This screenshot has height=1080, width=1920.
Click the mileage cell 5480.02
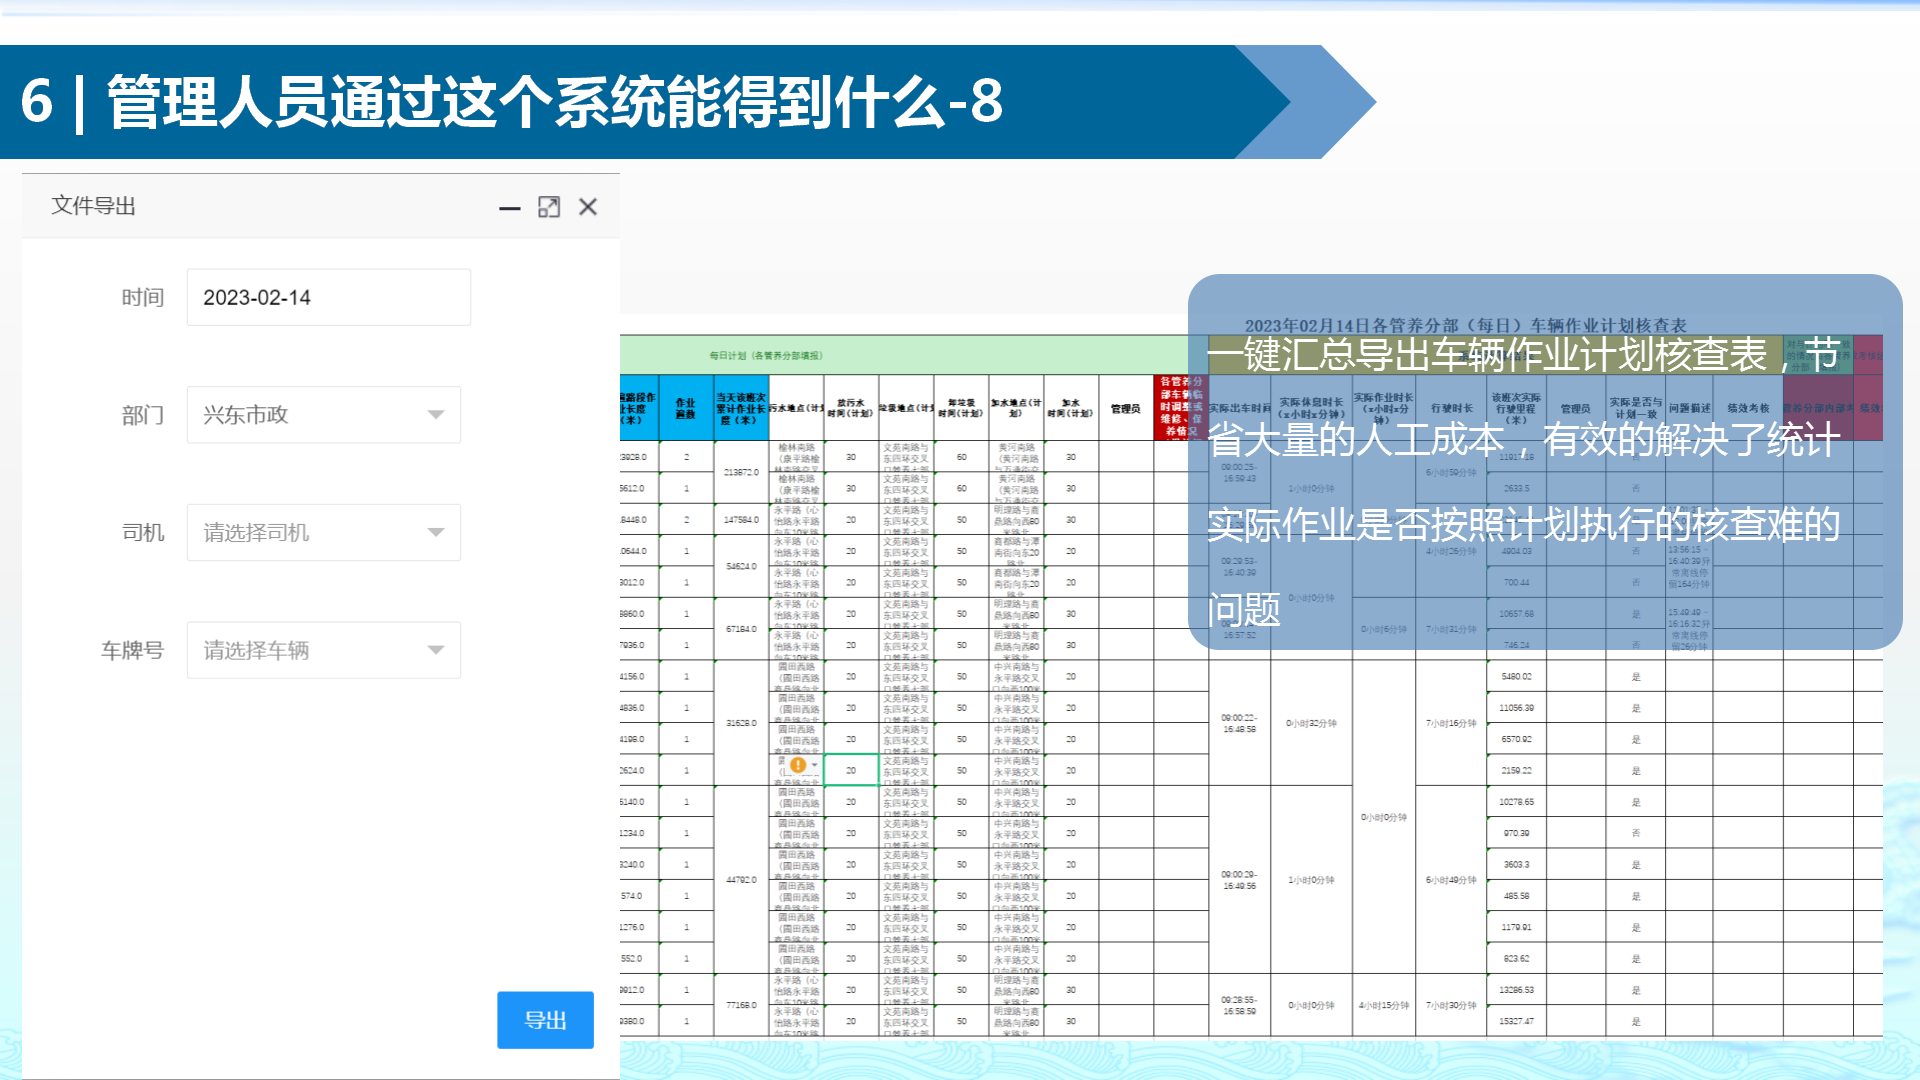[x=1516, y=677]
